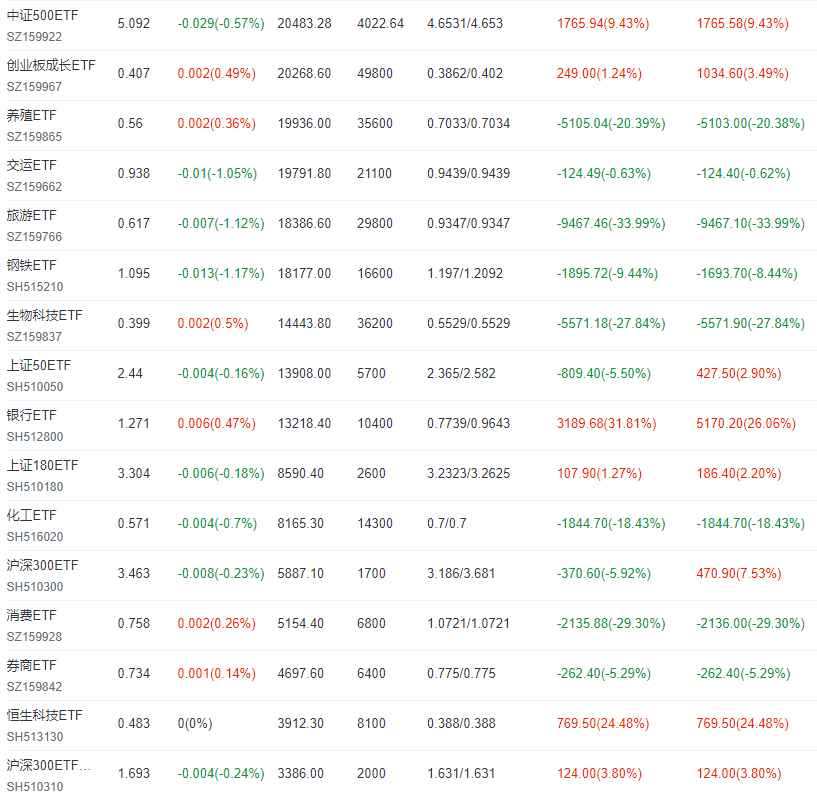Image resolution: width=817 pixels, height=796 pixels.
Task: Click the 消费ETF name
Action: 31,616
